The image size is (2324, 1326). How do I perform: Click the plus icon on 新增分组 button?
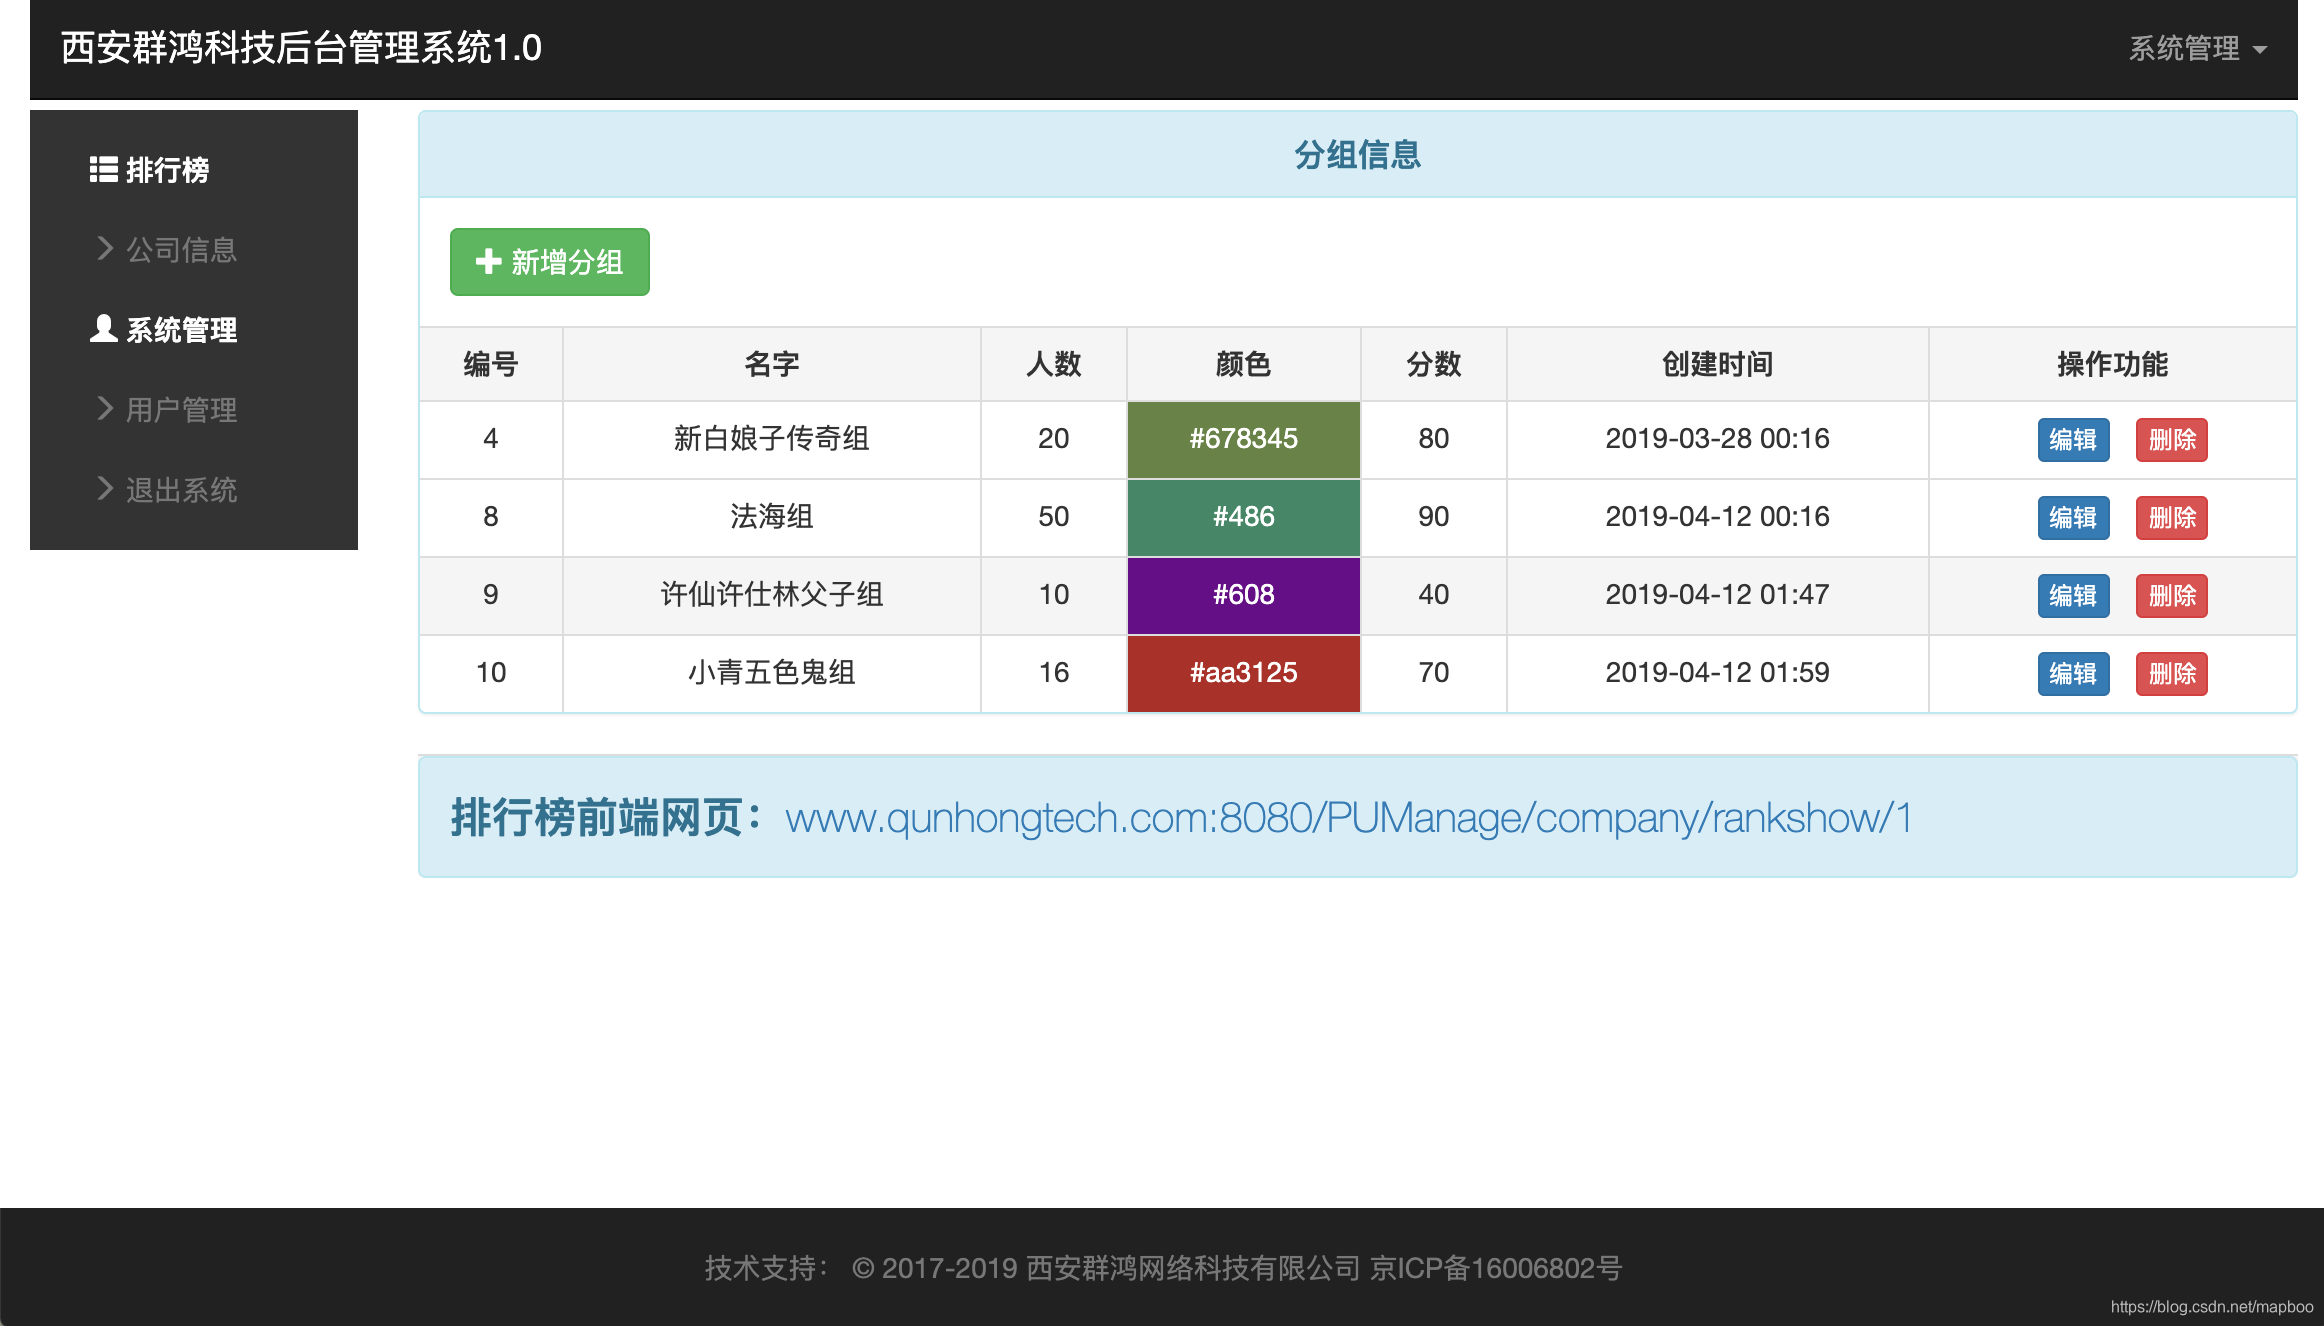point(487,262)
